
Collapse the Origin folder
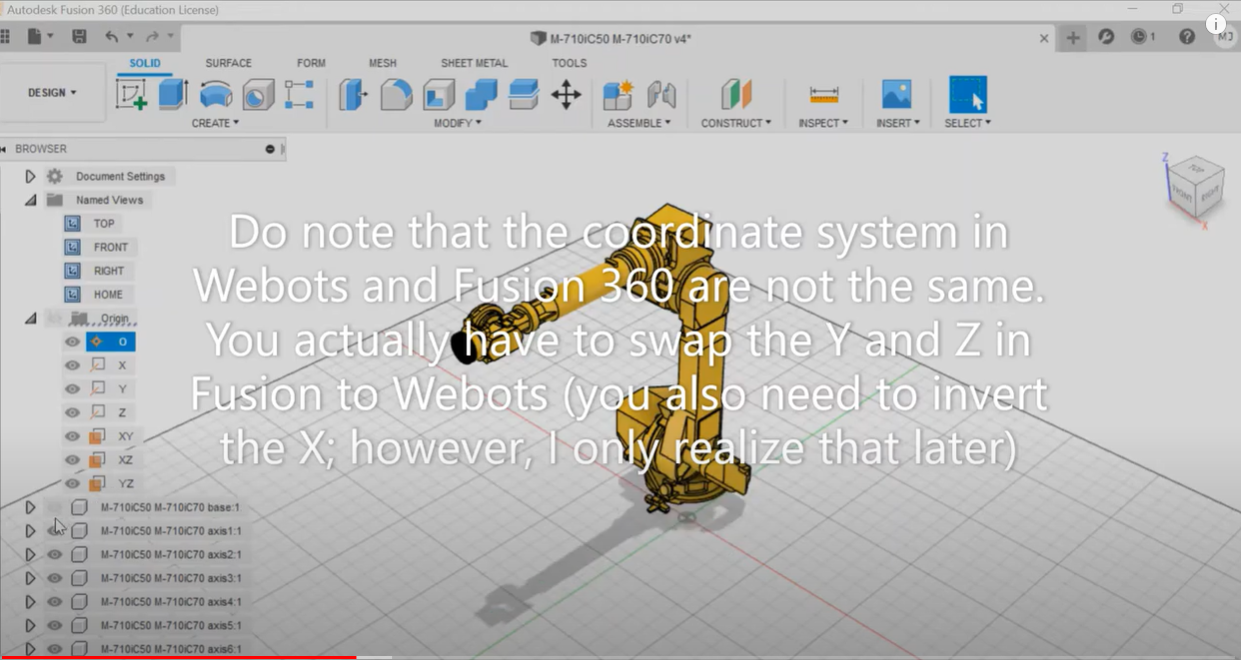click(30, 318)
